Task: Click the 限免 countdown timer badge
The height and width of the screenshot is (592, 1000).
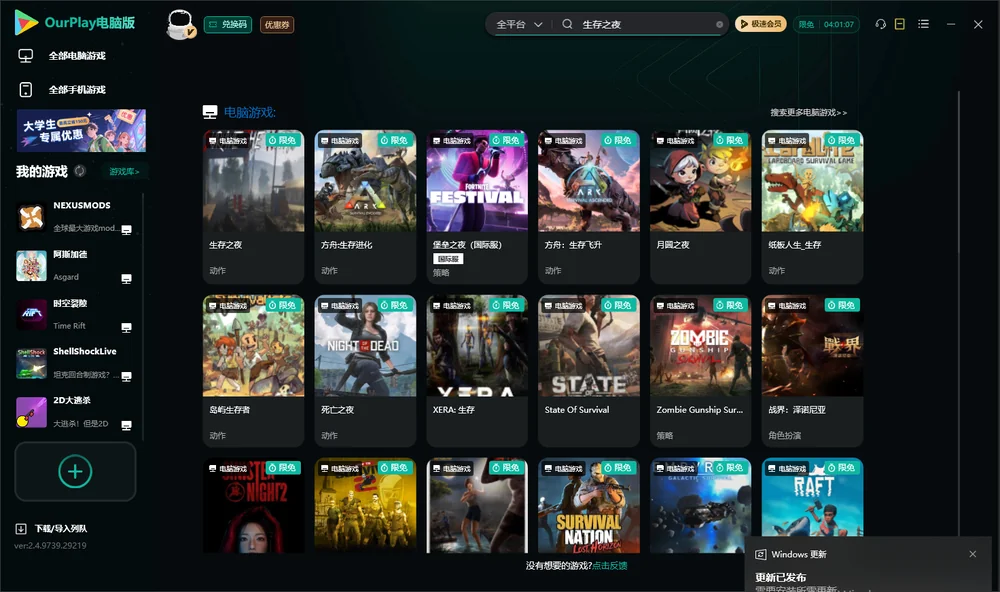Action: coord(827,24)
